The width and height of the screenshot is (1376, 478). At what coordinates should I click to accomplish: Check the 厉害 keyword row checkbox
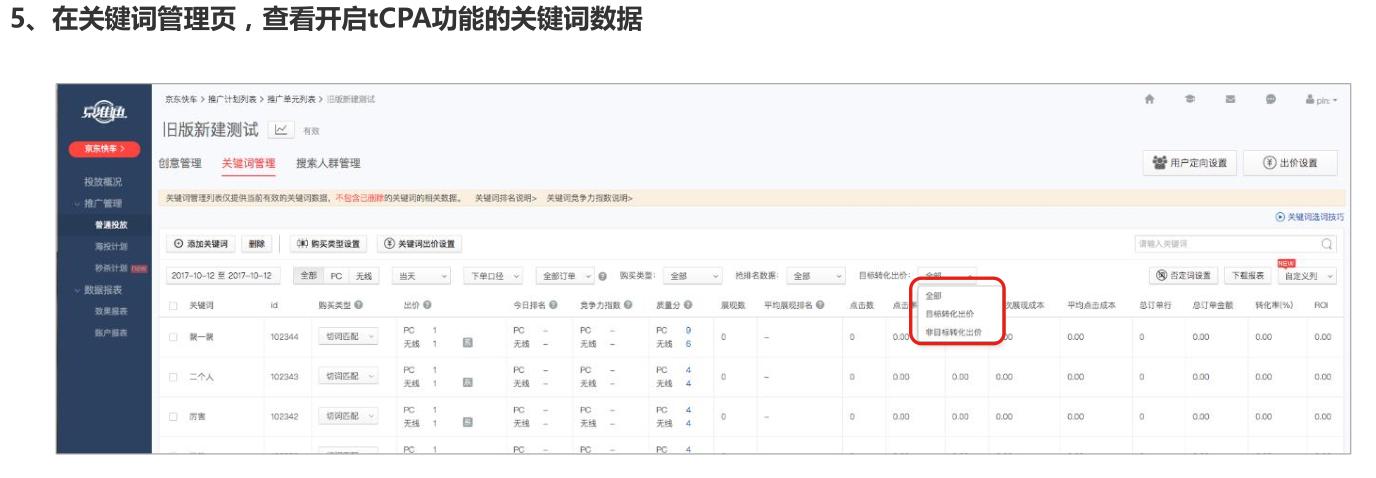174,416
